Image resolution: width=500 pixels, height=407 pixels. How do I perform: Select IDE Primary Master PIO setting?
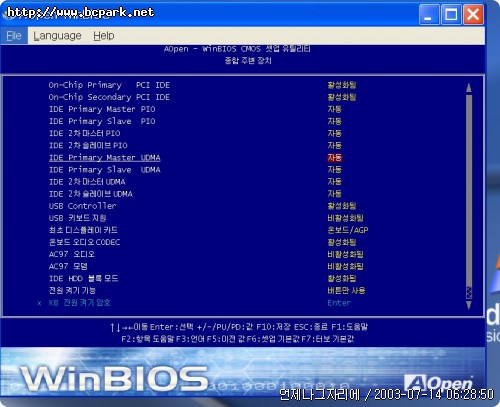coord(102,109)
